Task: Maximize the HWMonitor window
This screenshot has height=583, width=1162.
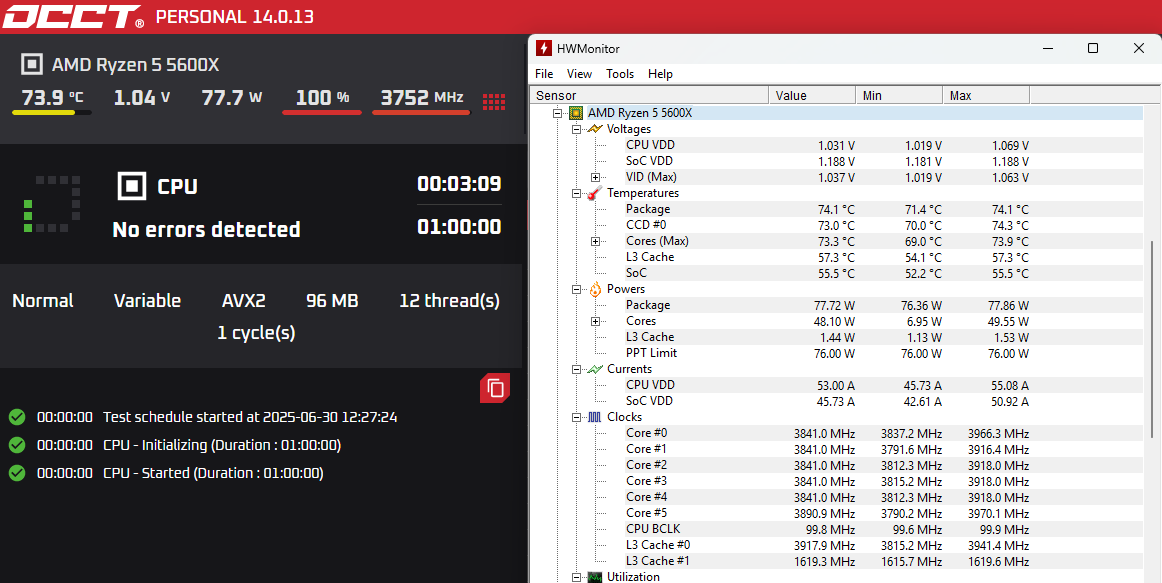Action: tap(1092, 48)
